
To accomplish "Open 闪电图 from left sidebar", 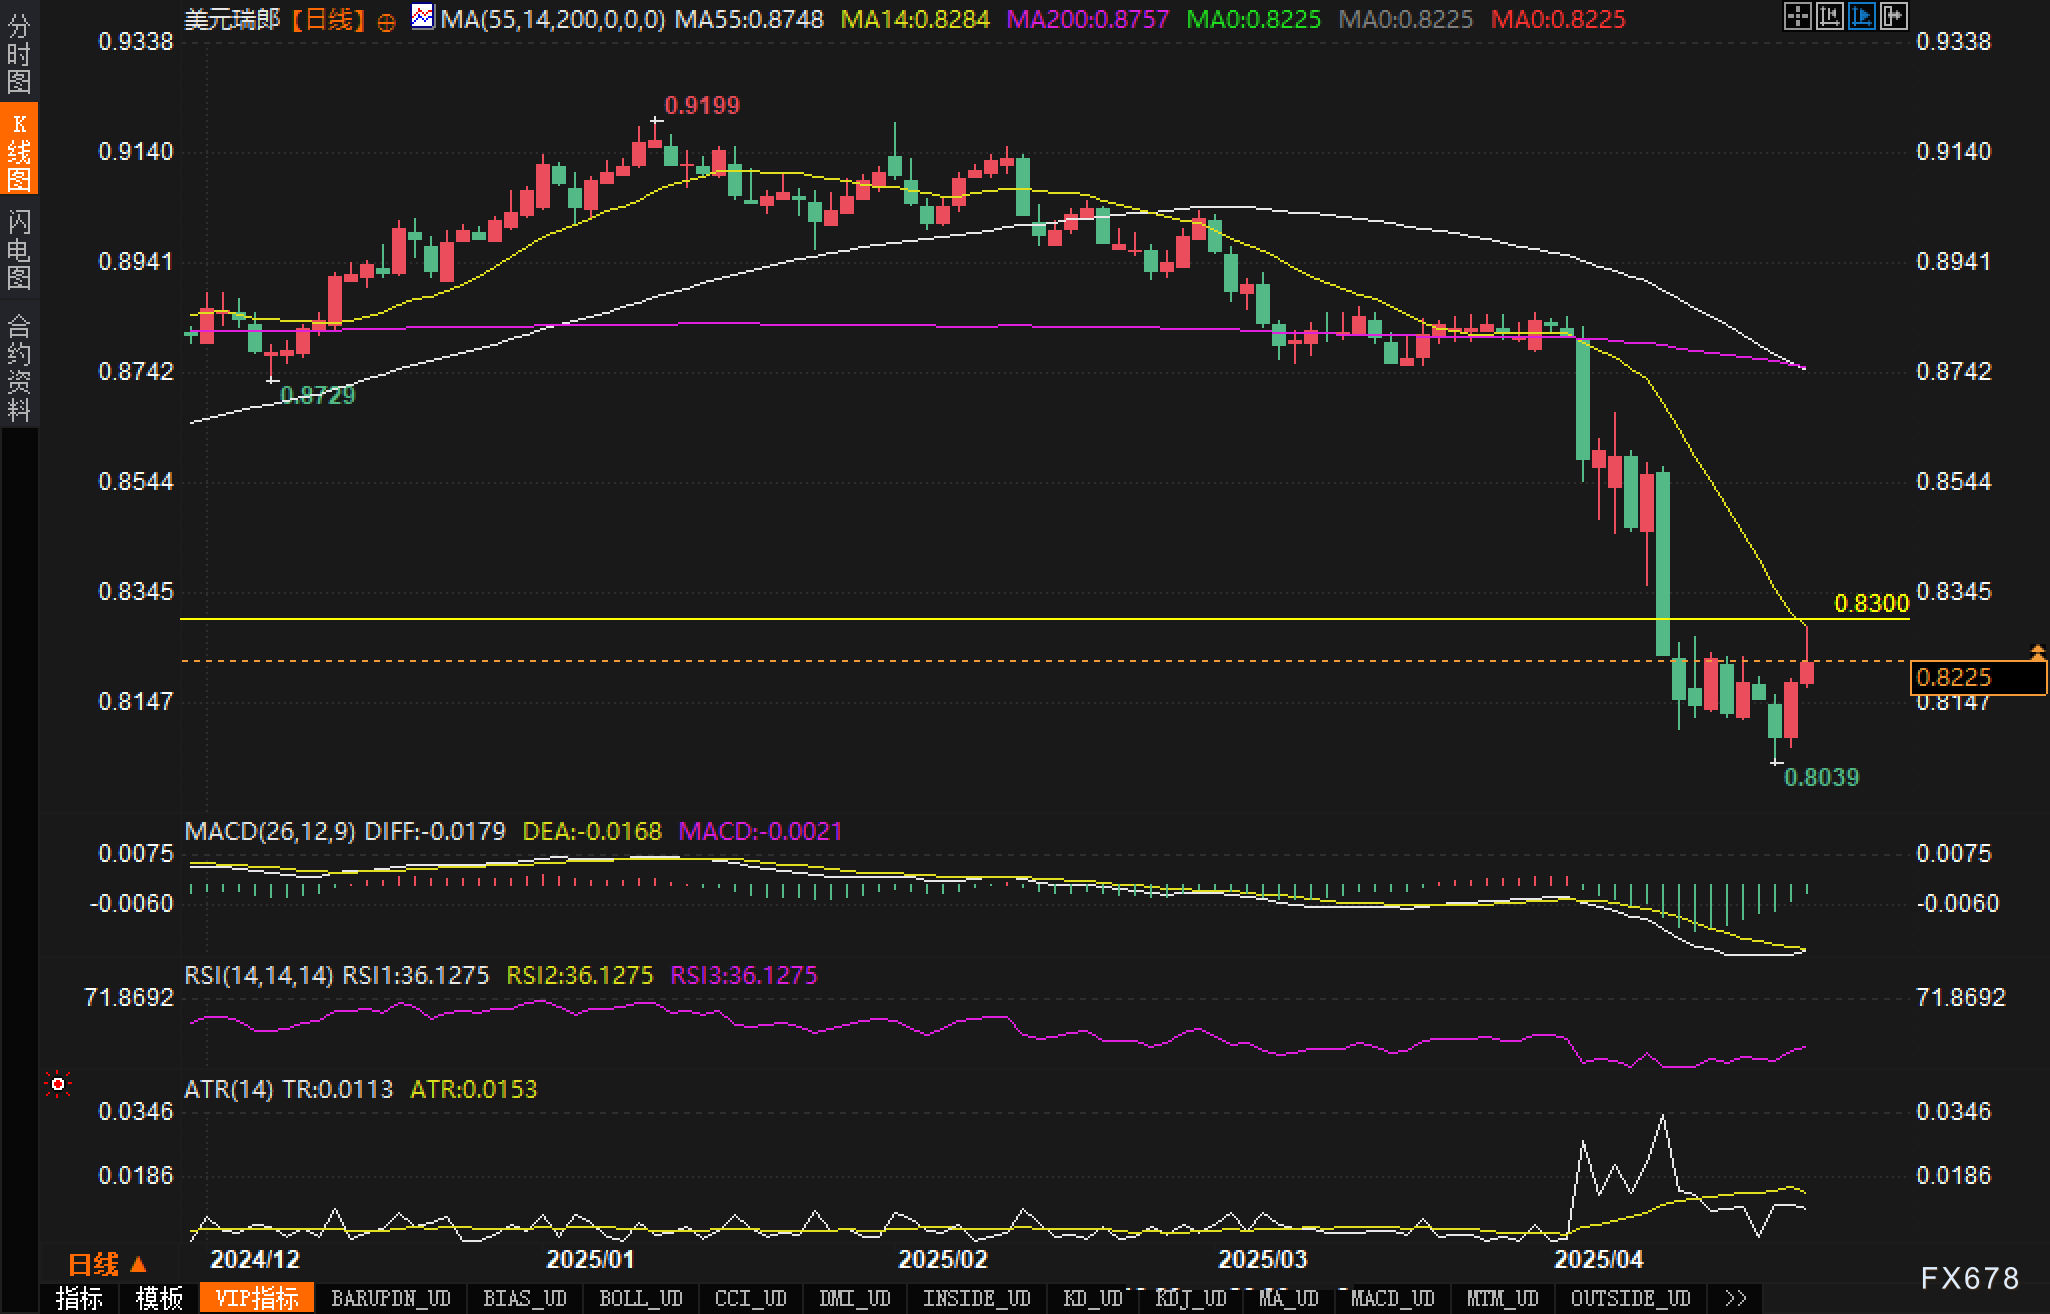I will click(x=19, y=249).
